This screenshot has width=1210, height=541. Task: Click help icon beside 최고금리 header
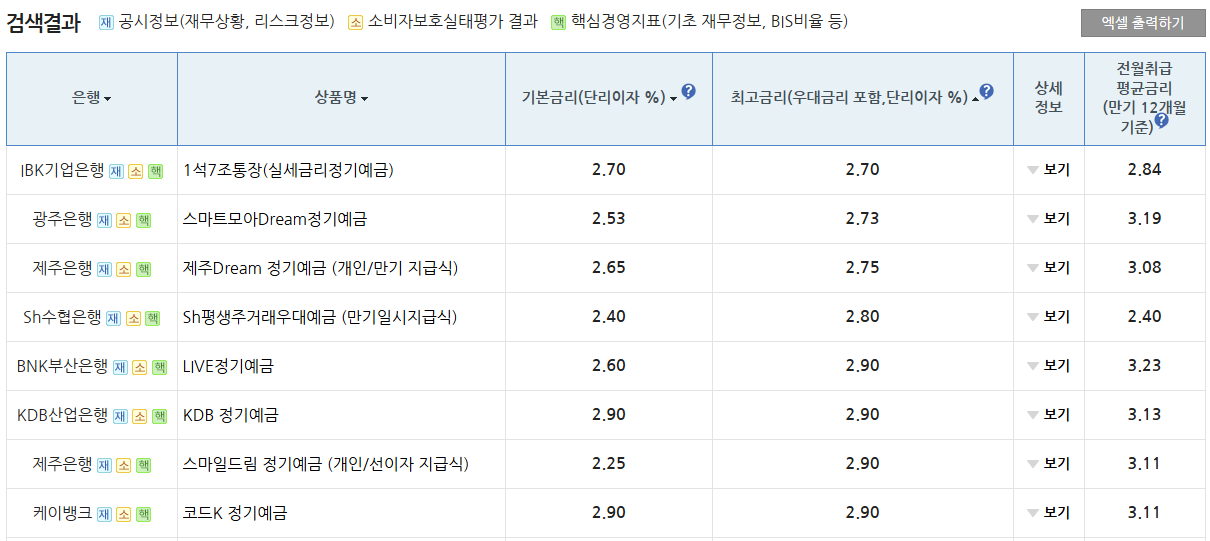(987, 92)
